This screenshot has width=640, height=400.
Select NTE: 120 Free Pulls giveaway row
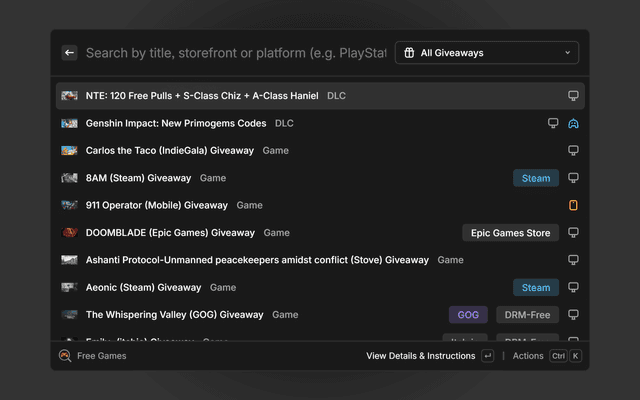pos(320,96)
